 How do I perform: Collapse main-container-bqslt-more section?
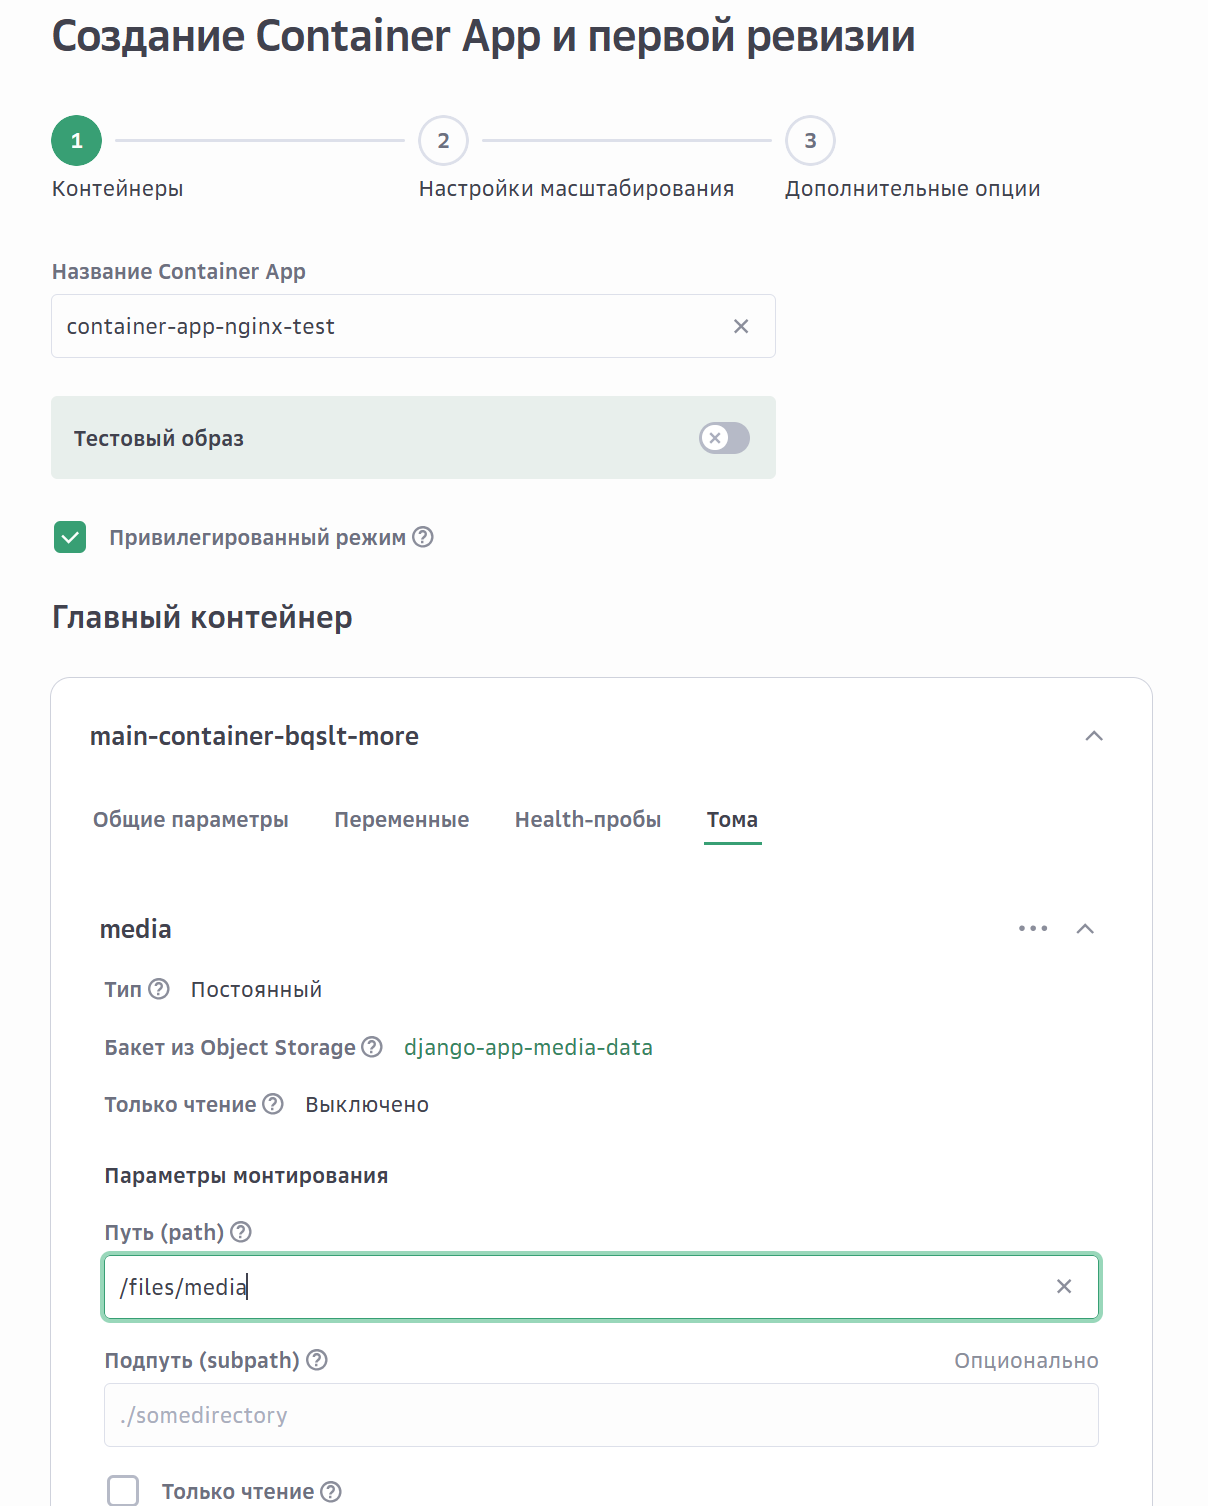pos(1094,736)
